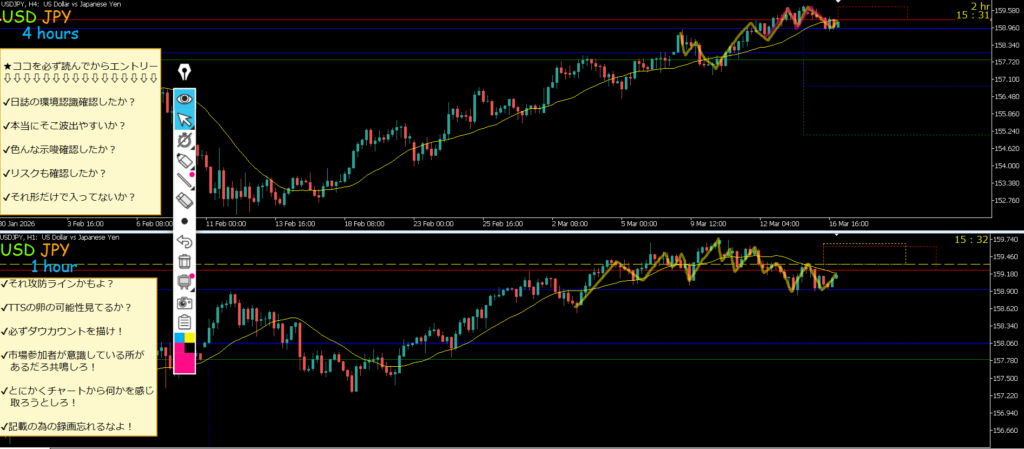
Task: Click the black dot brush size button
Action: coord(185,221)
